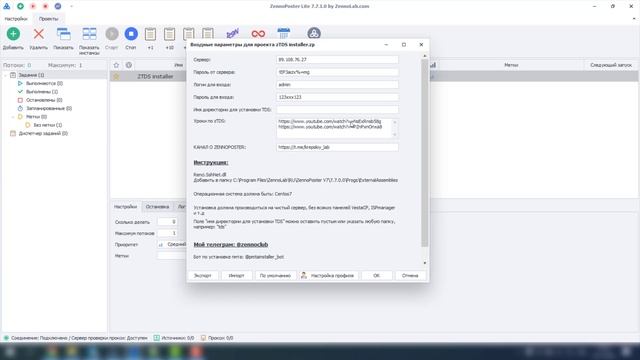Select Выполняются (0) in tree
Screen dimensions: 640x360
44,83
